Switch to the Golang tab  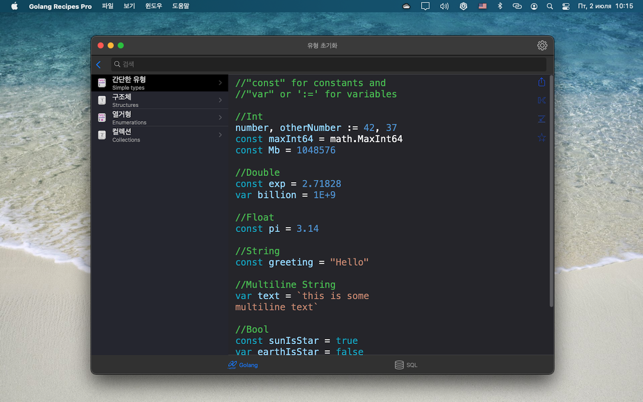pyautogui.click(x=243, y=365)
